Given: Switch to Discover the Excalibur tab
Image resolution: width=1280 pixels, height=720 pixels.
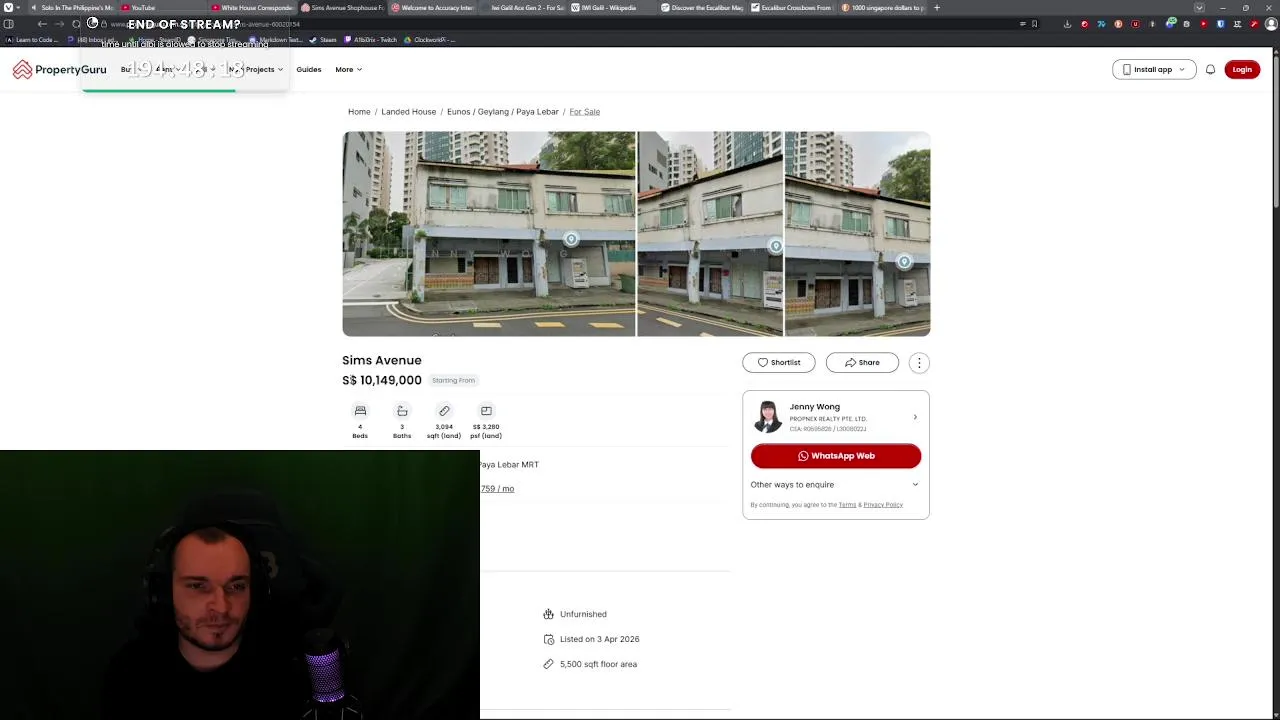Looking at the screenshot, I should pos(702,8).
